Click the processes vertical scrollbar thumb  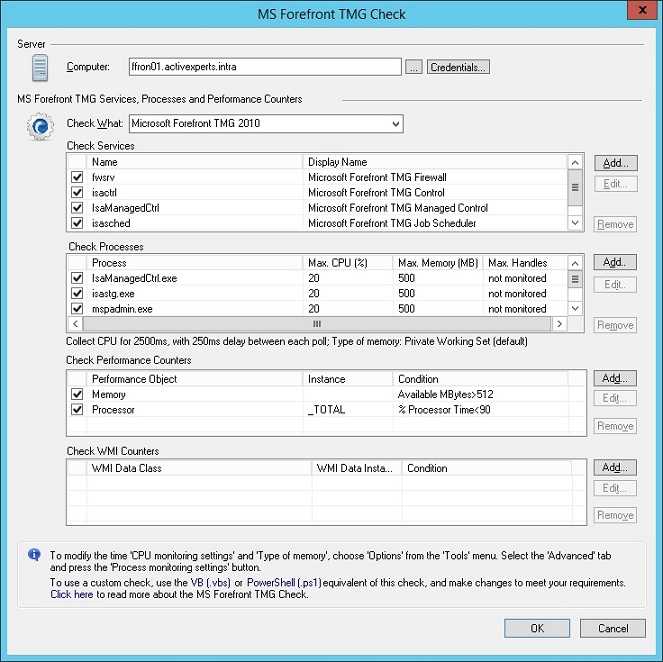tap(575, 279)
